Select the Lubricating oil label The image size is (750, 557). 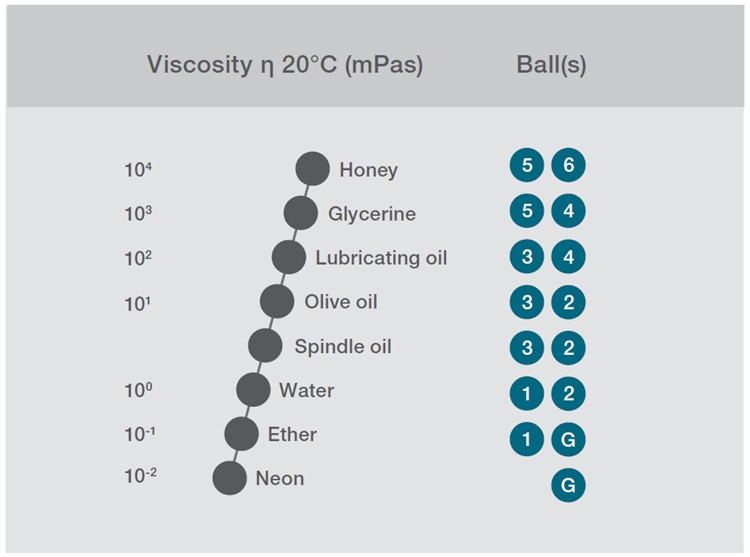[x=381, y=258]
